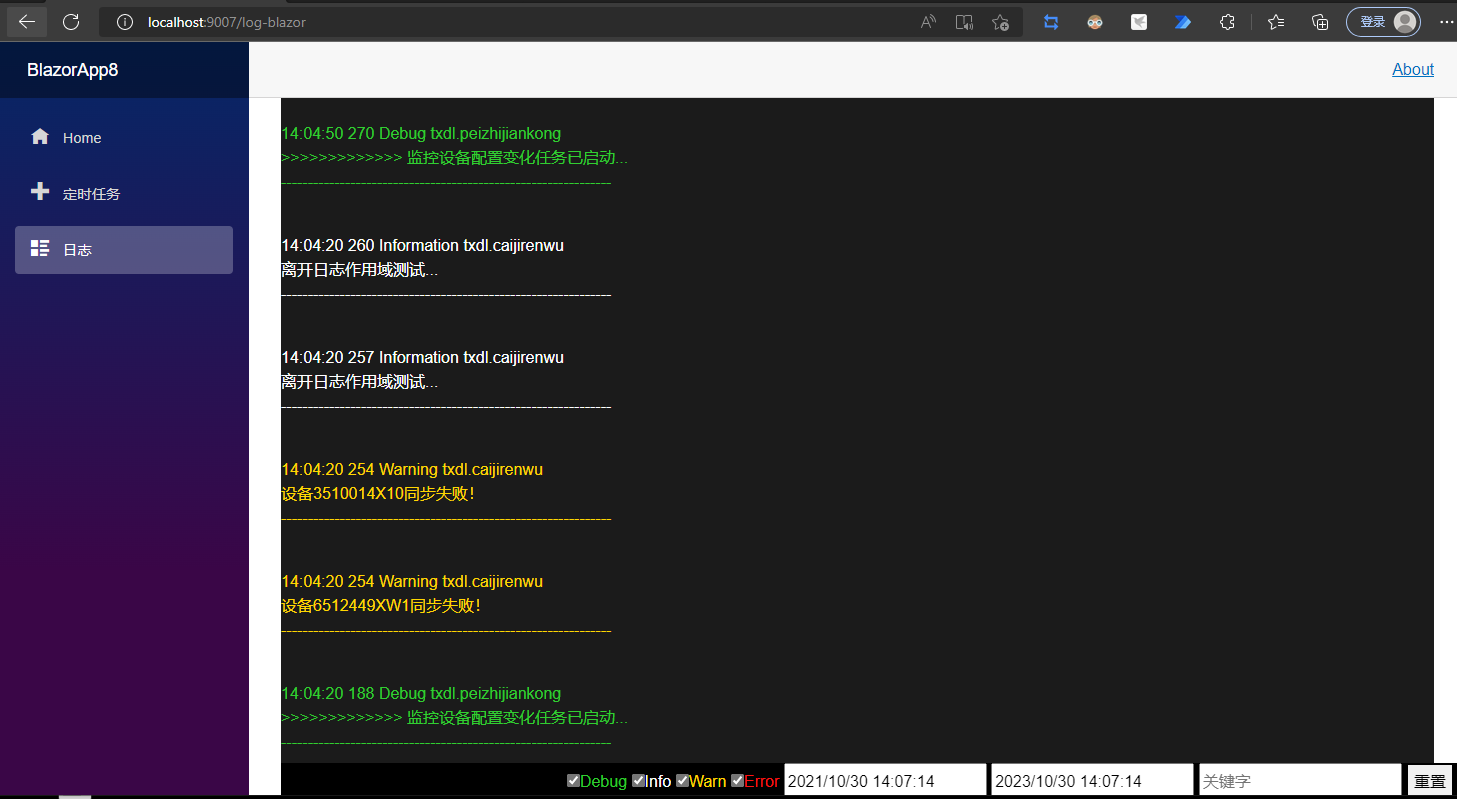The height and width of the screenshot is (799, 1457).
Task: Open the Collections icon in the toolbar
Action: pyautogui.click(x=1320, y=22)
